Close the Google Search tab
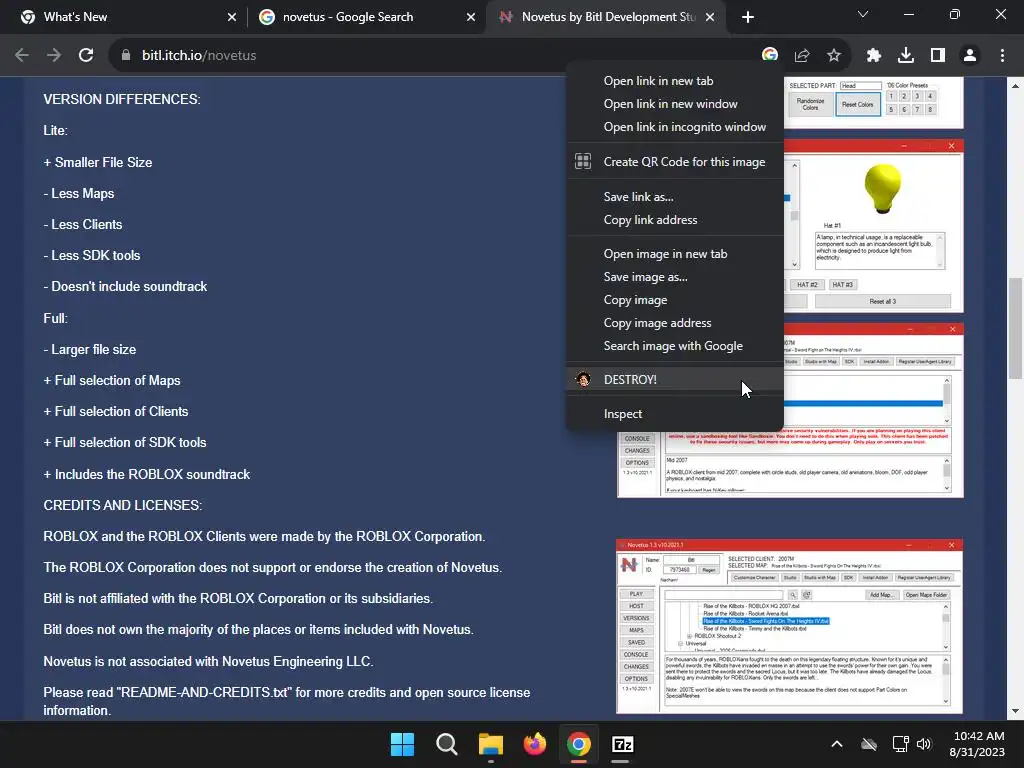Screen dimensions: 1024x768 471,17
